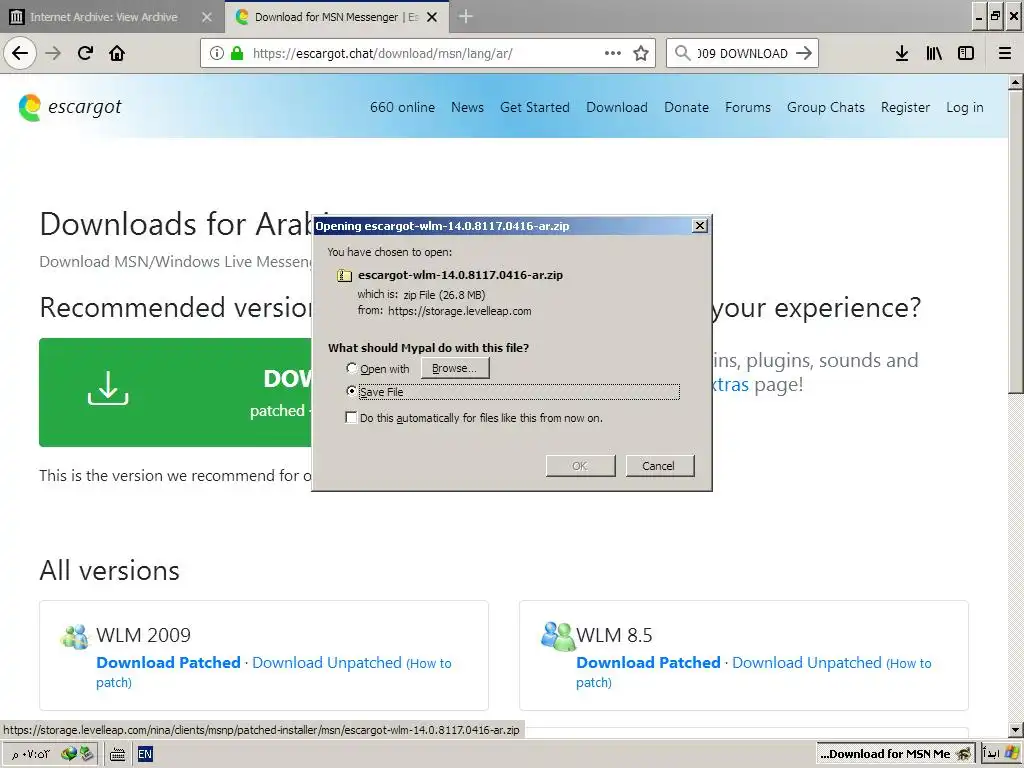Click the All versions heading

click(109, 570)
